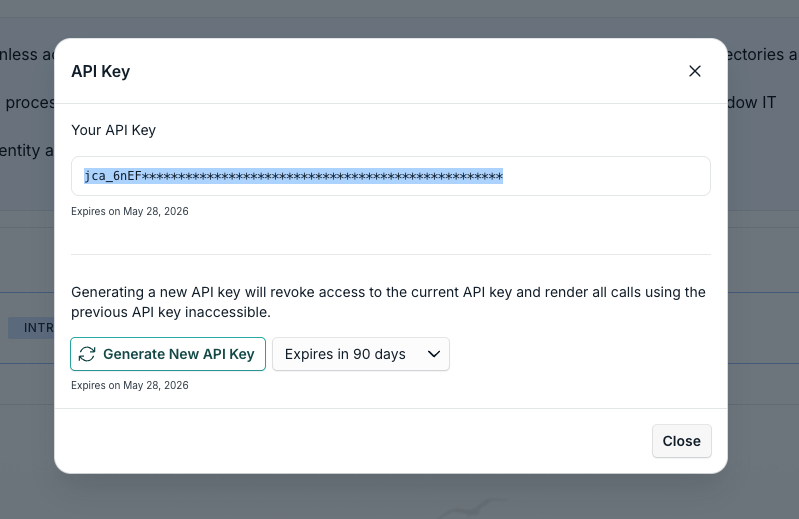This screenshot has width=799, height=519.
Task: Close the dialog with the X icon
Action: coord(695,71)
